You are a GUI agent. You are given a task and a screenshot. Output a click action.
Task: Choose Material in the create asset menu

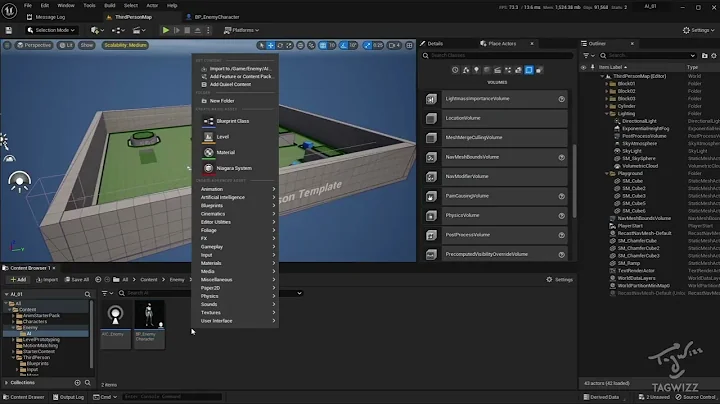(x=234, y=152)
